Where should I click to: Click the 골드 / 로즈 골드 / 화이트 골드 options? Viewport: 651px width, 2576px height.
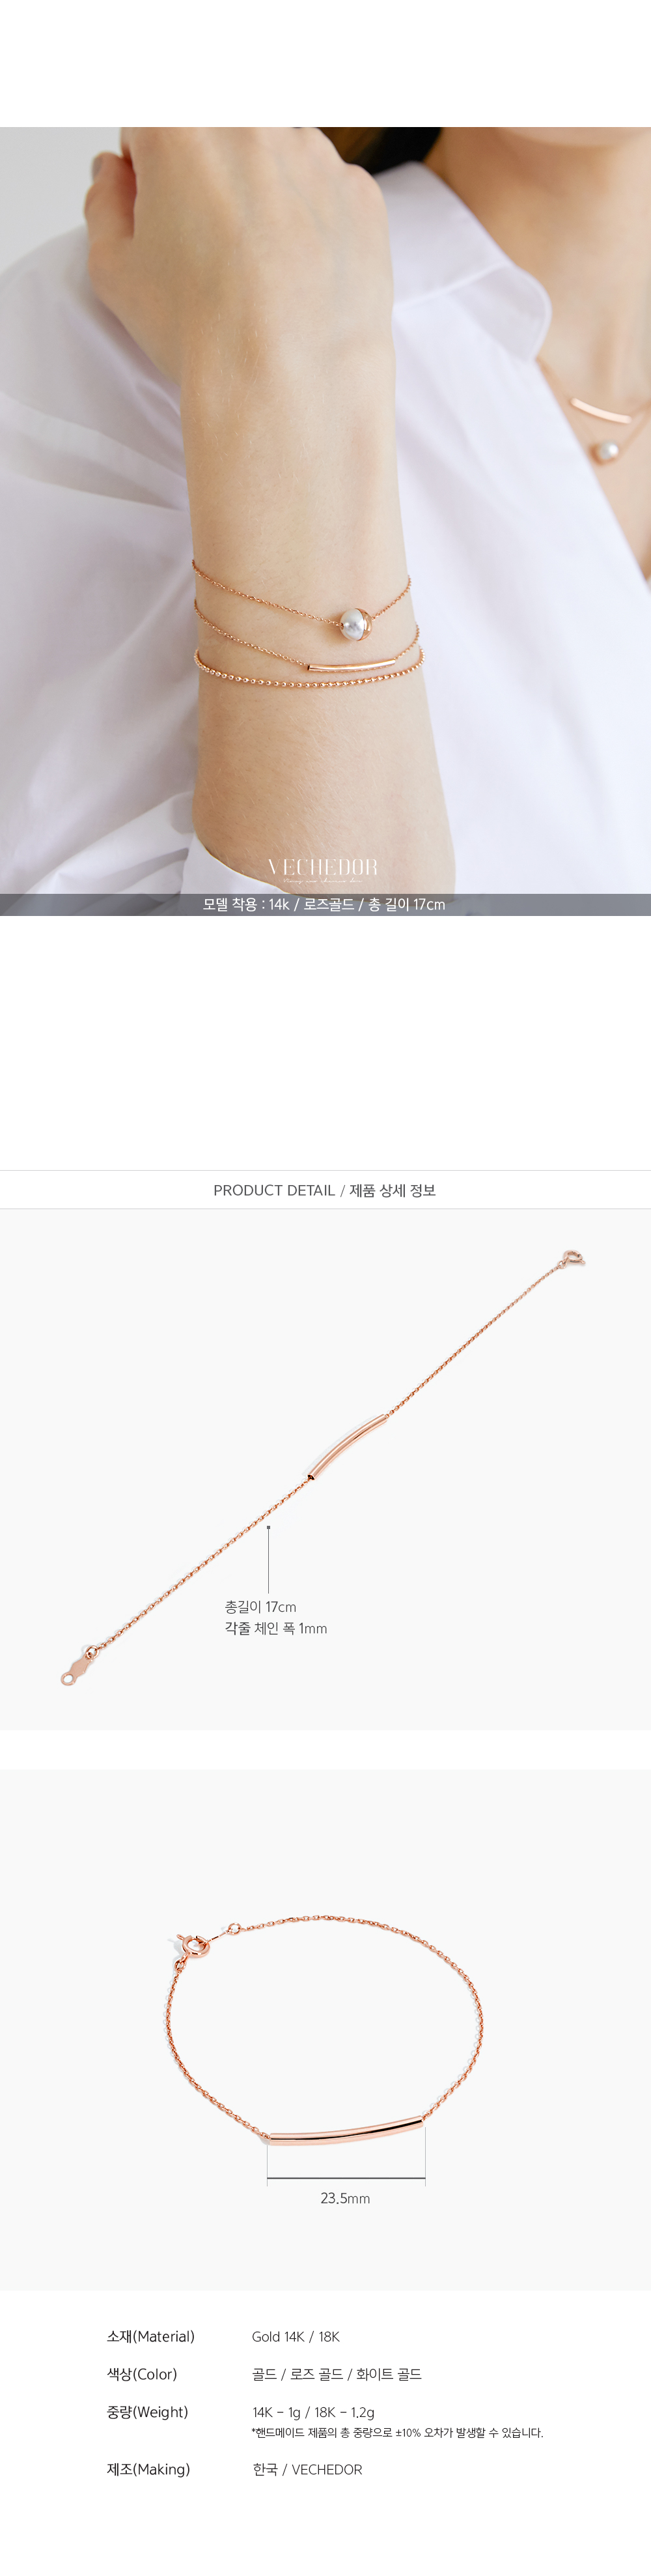pos(337,2374)
